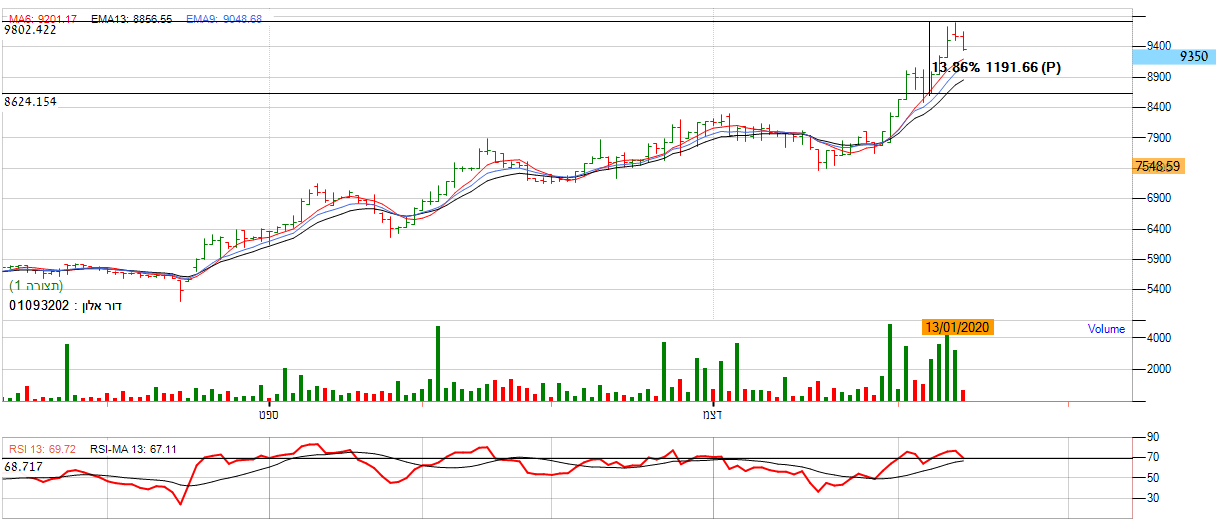Select the 13.86% 1191.66 (P) measurement label
1216x526 pixels.
click(996, 68)
